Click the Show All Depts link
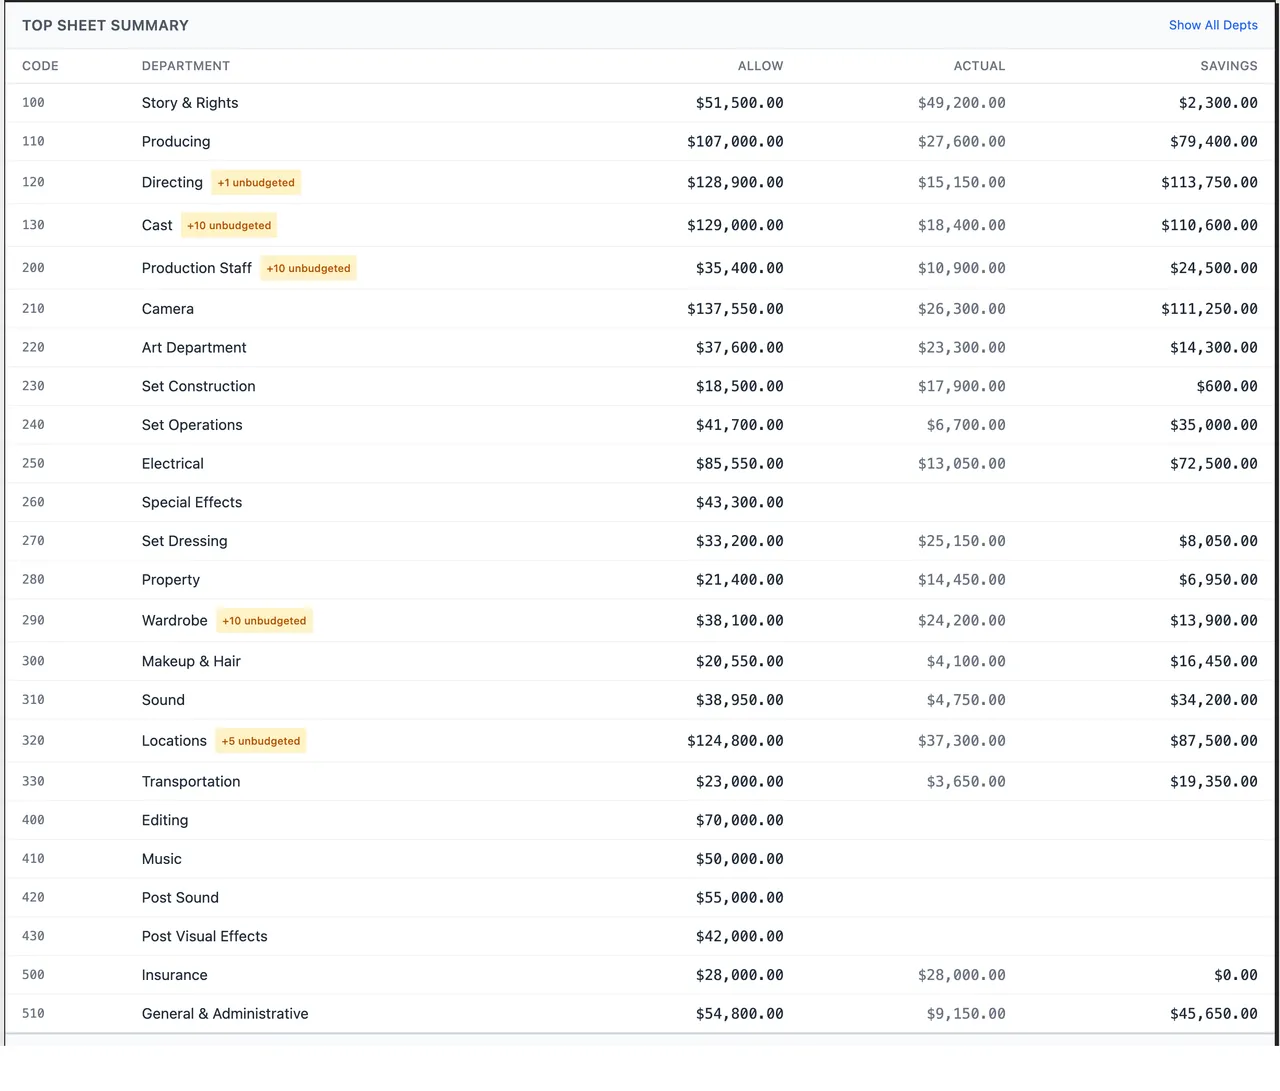1280x1091 pixels. 1213,25
